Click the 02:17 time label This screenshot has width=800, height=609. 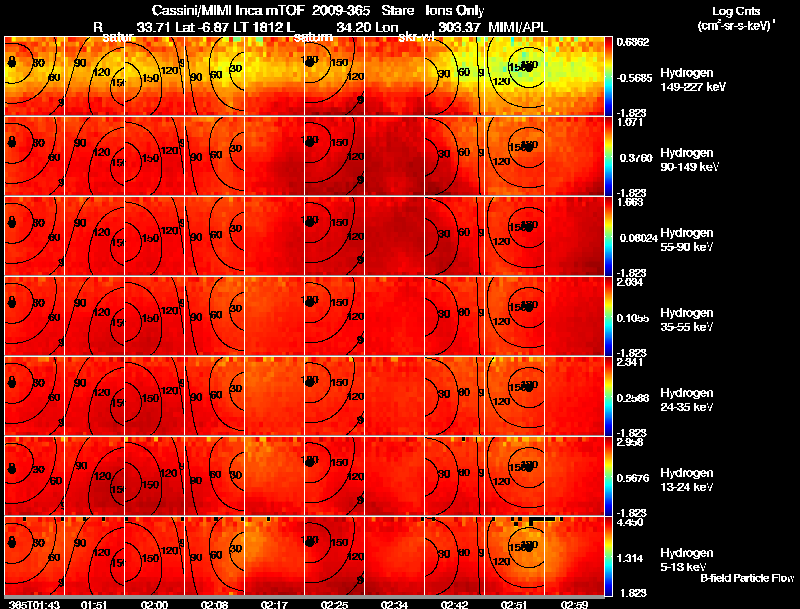tap(274, 604)
